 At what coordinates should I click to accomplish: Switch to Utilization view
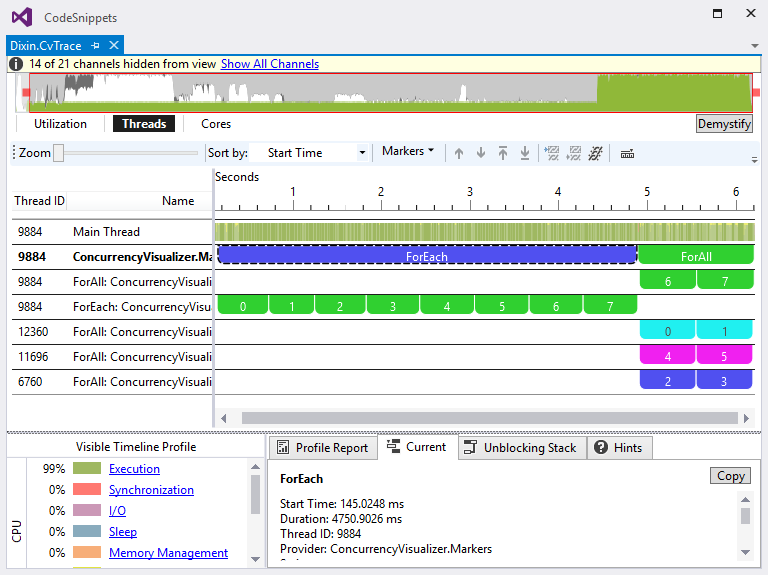coord(60,124)
